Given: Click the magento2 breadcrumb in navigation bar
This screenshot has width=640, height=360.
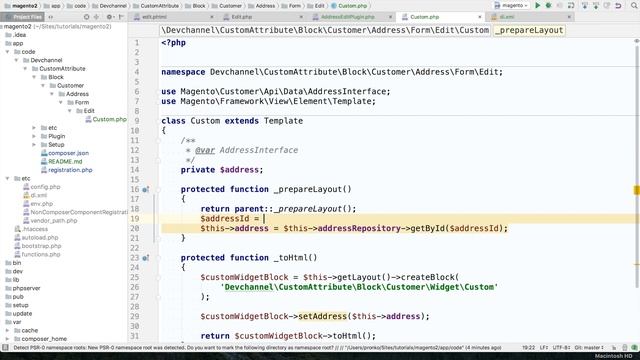Looking at the screenshot, I should (x=20, y=6).
